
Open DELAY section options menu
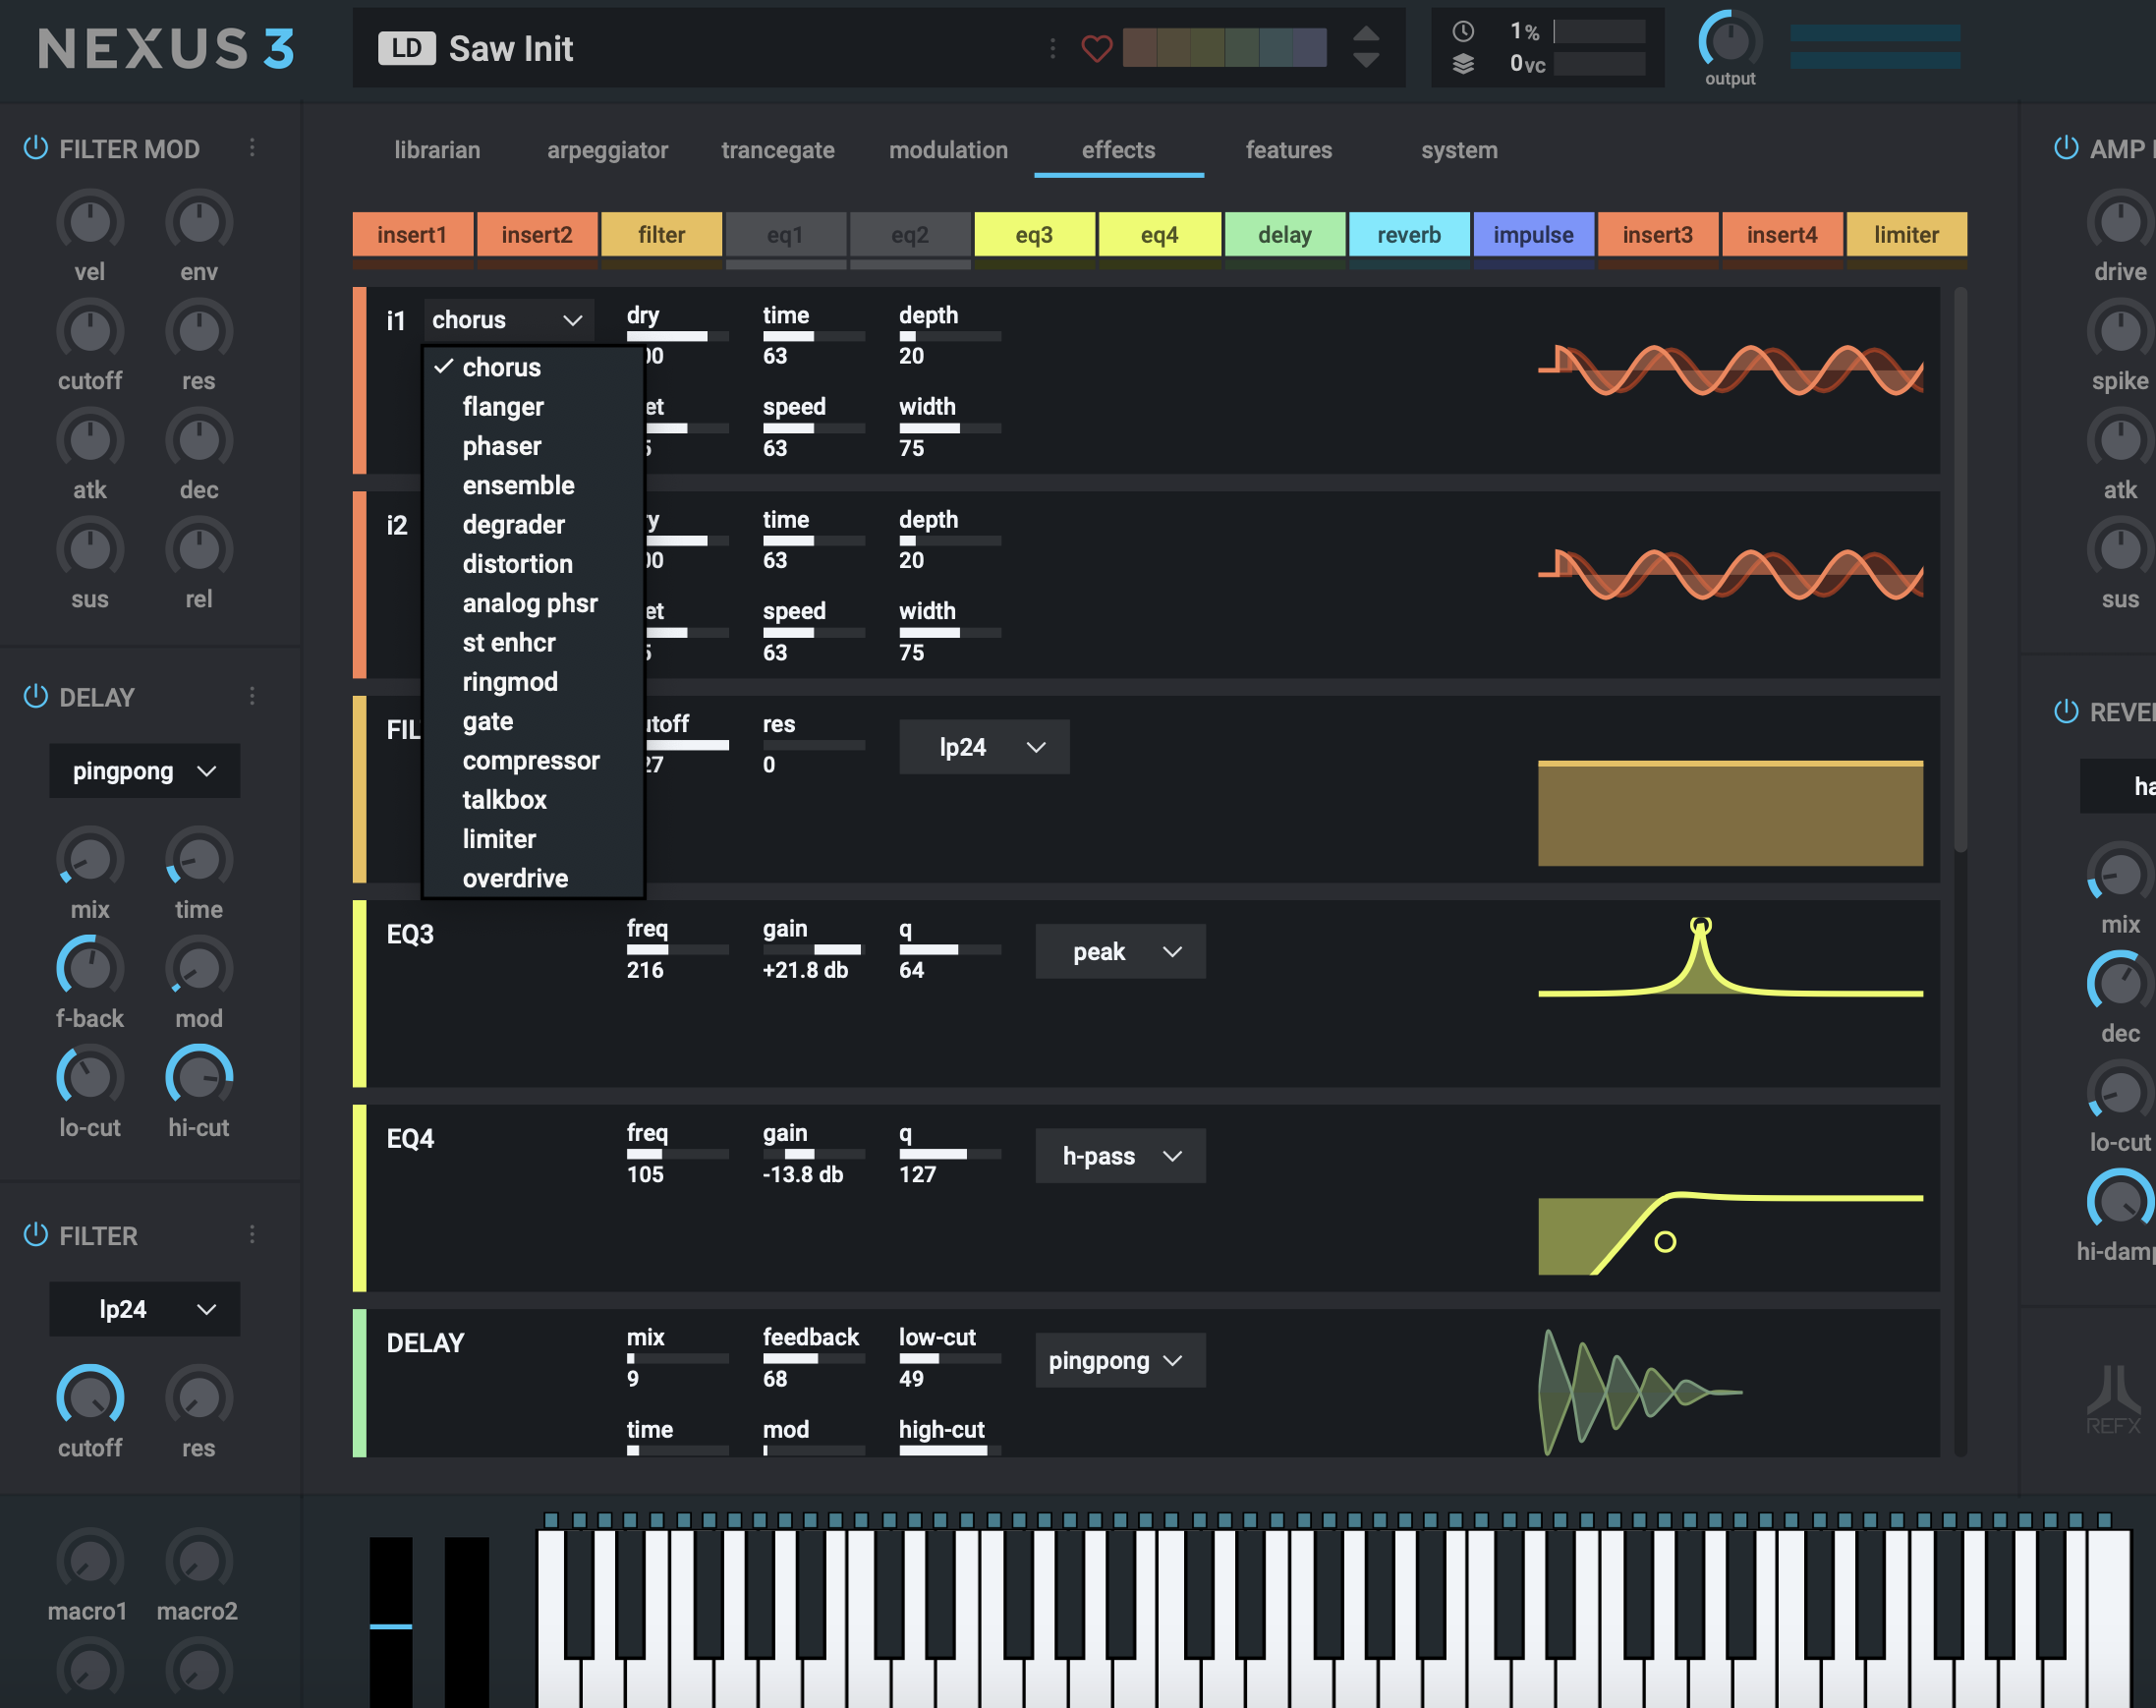[252, 696]
